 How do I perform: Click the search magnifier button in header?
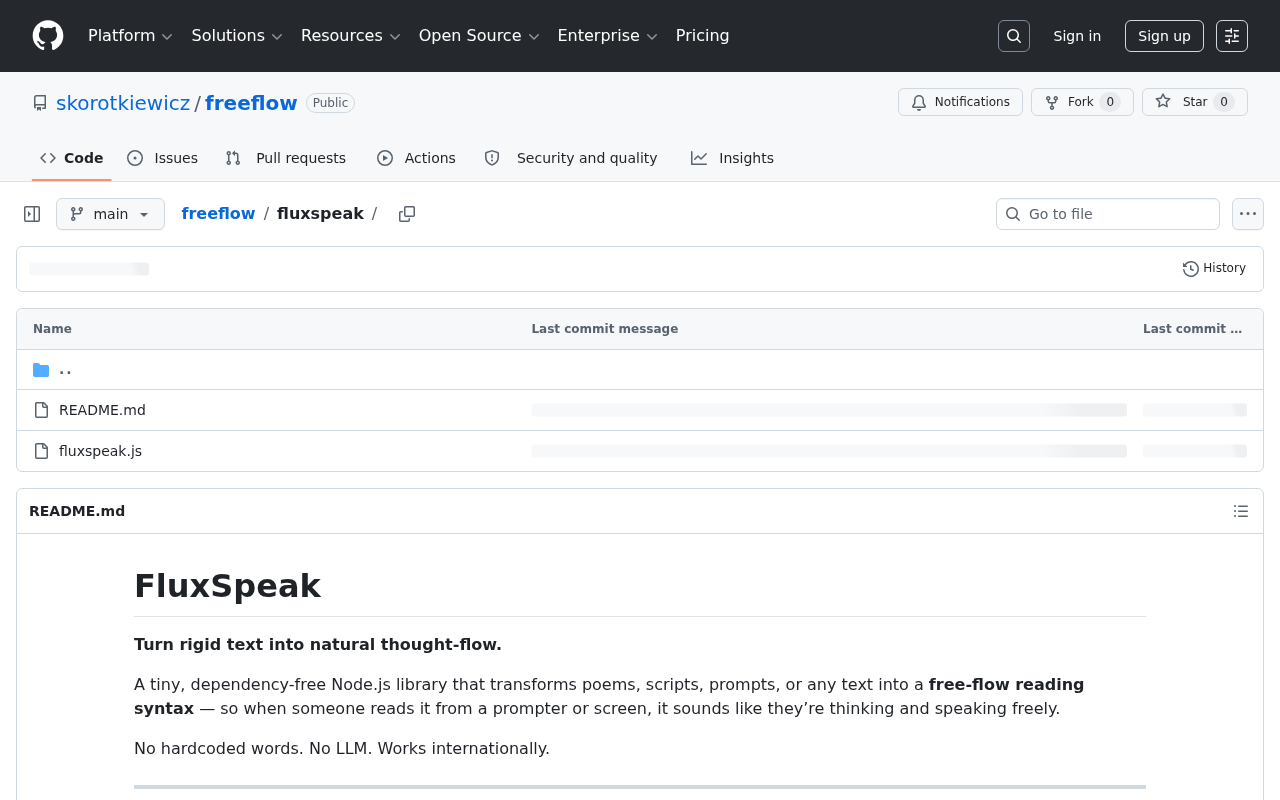pyautogui.click(x=1014, y=36)
